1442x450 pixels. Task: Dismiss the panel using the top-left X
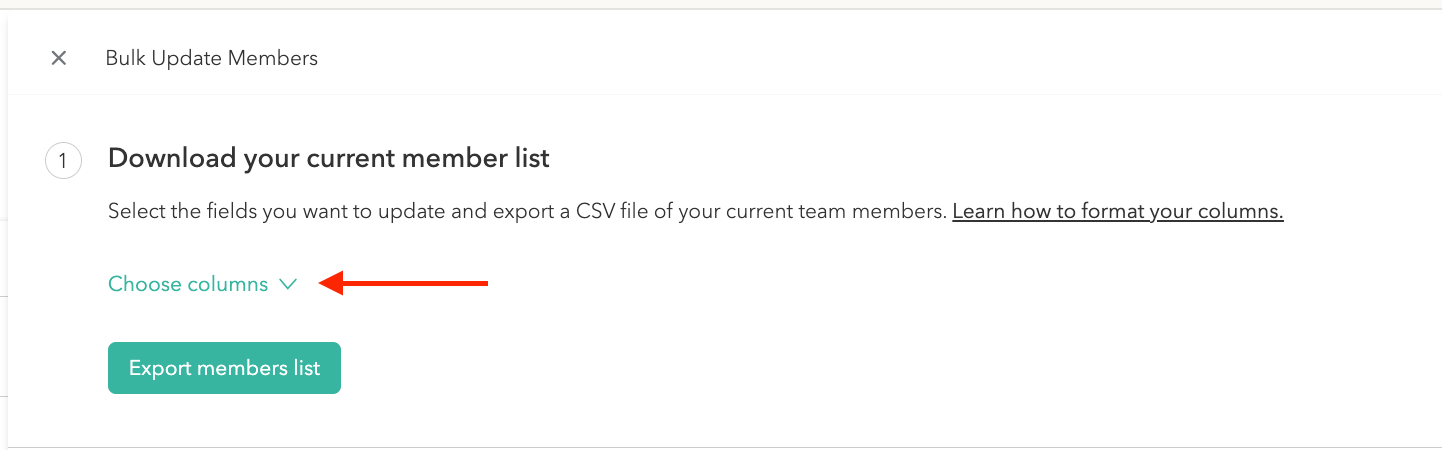[59, 58]
